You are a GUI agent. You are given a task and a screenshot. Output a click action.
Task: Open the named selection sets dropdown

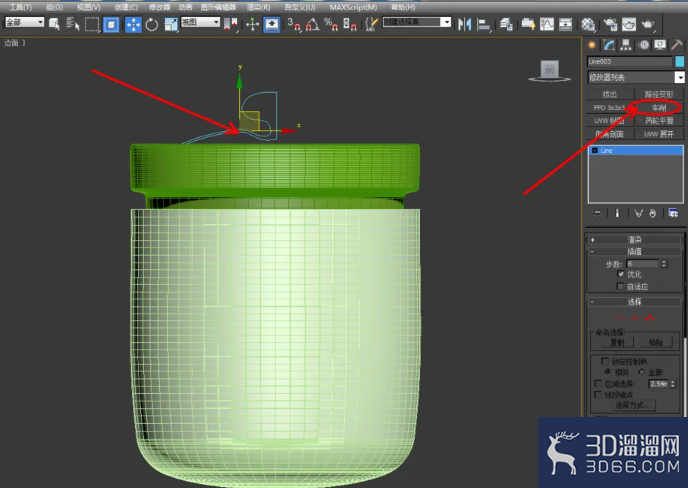coord(417,22)
